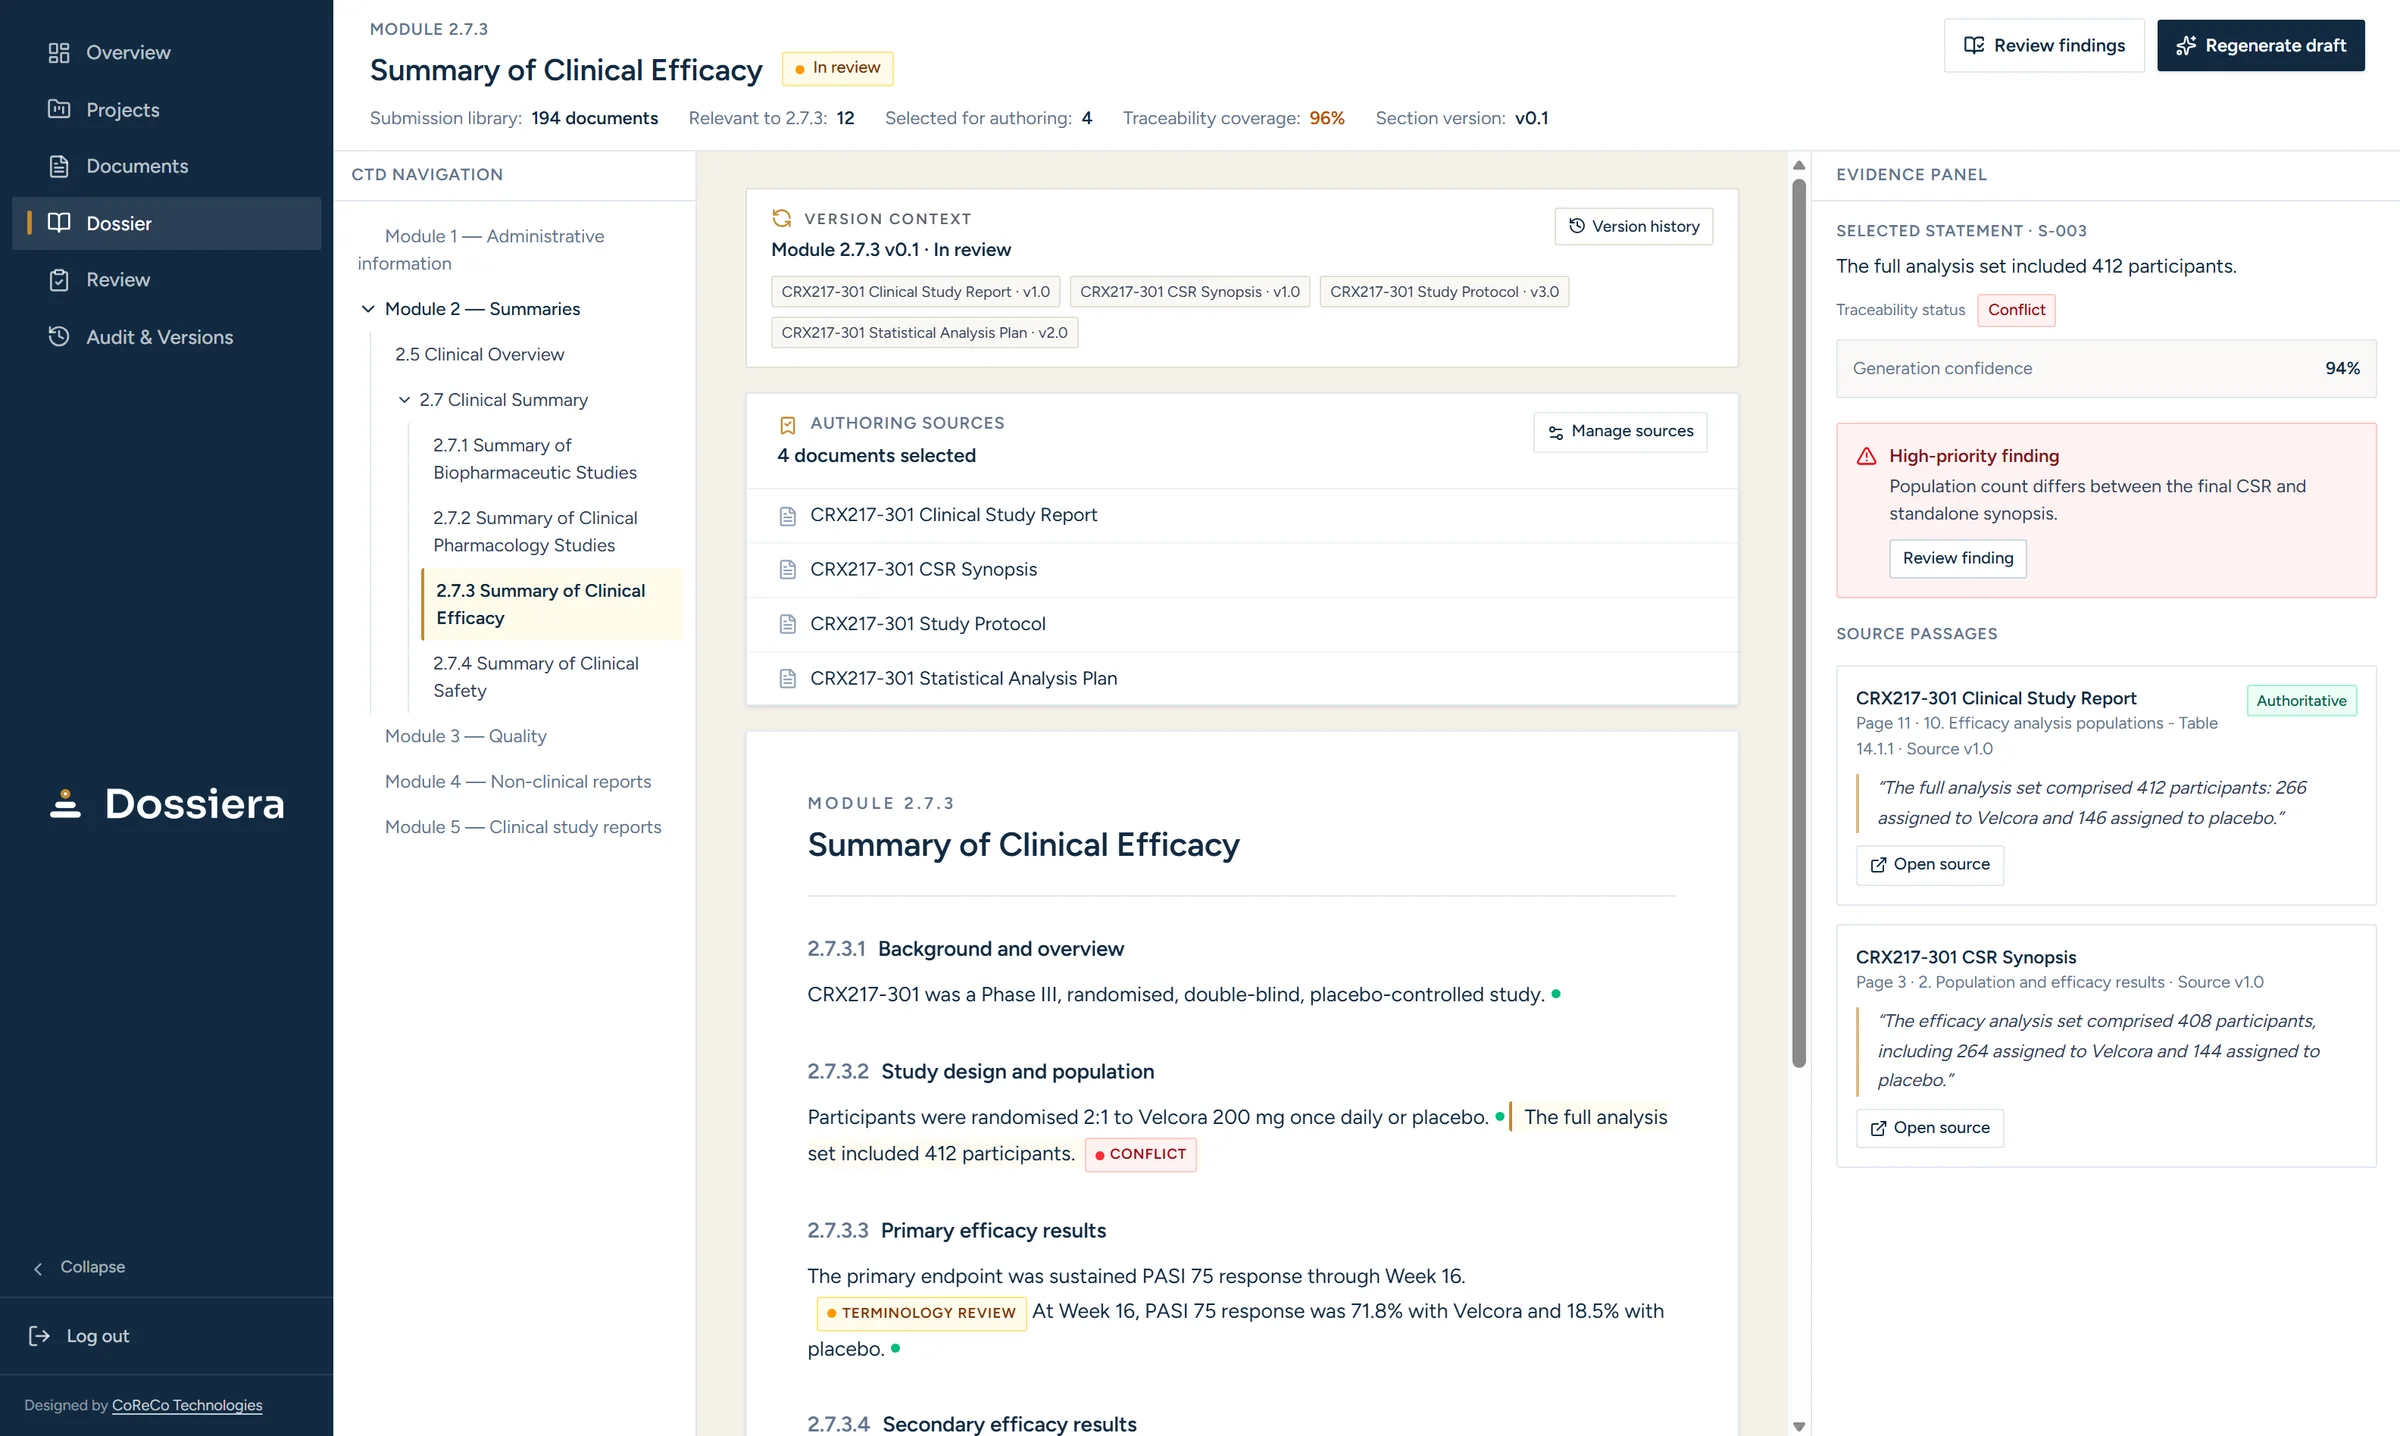Click the CONFLICT tag in the draft
The height and width of the screenshot is (1436, 2400).
click(1140, 1154)
